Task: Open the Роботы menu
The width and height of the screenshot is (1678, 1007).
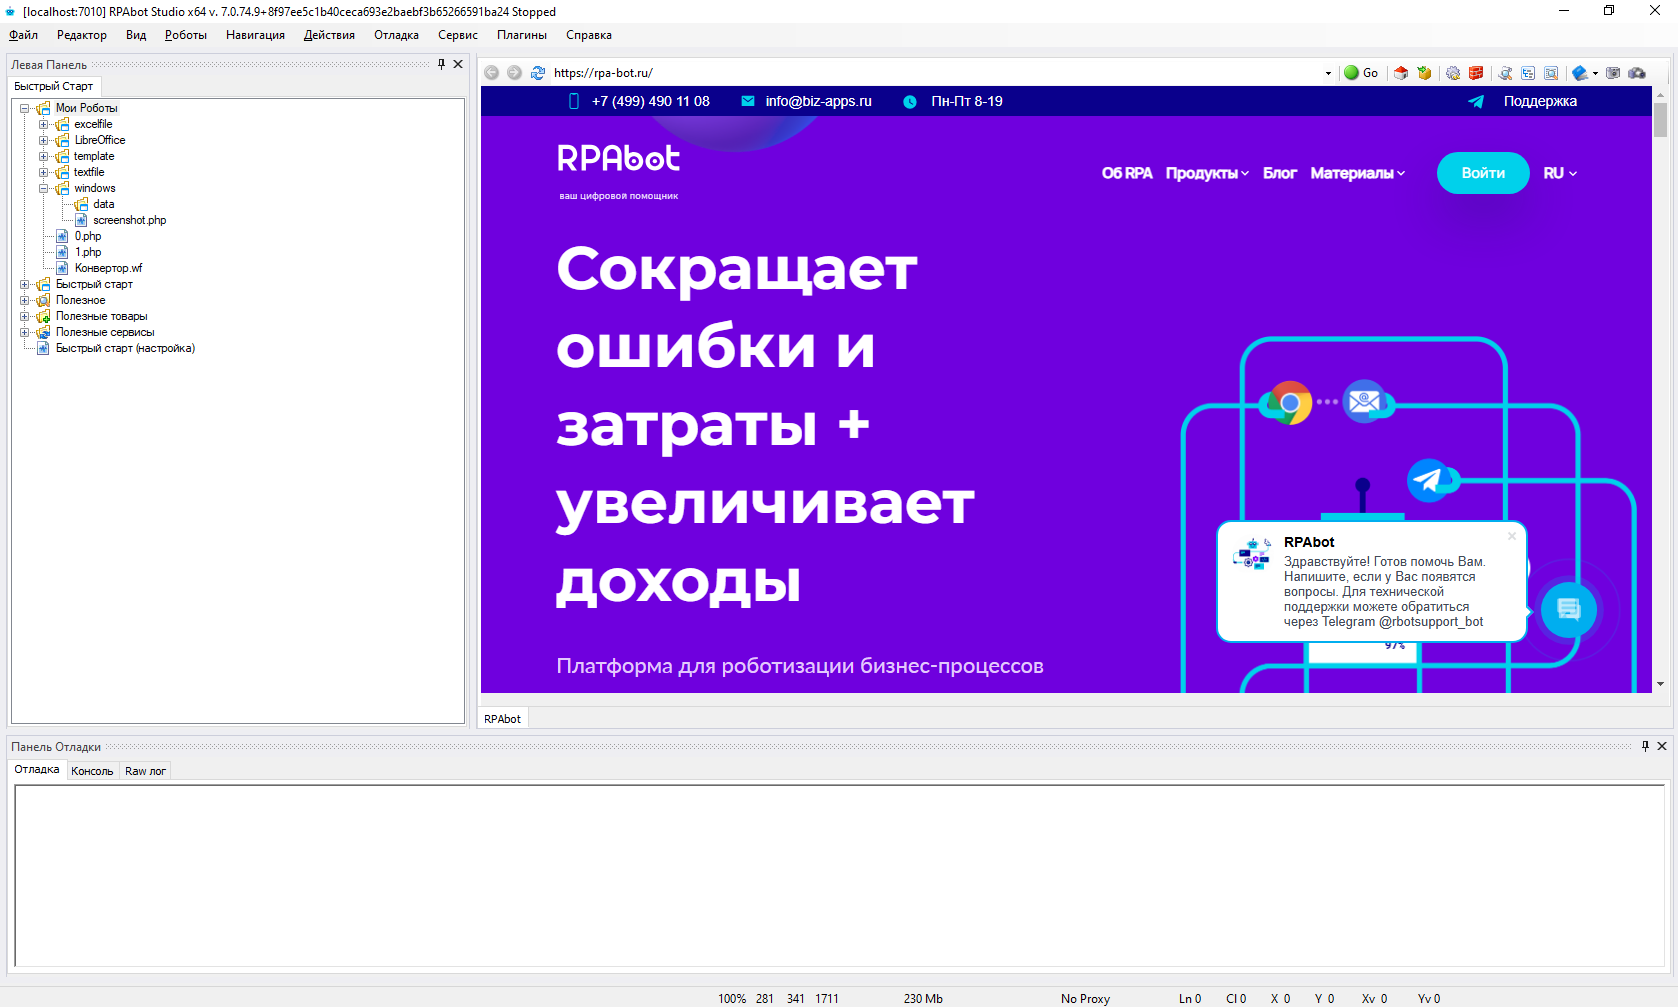Action: pos(186,35)
